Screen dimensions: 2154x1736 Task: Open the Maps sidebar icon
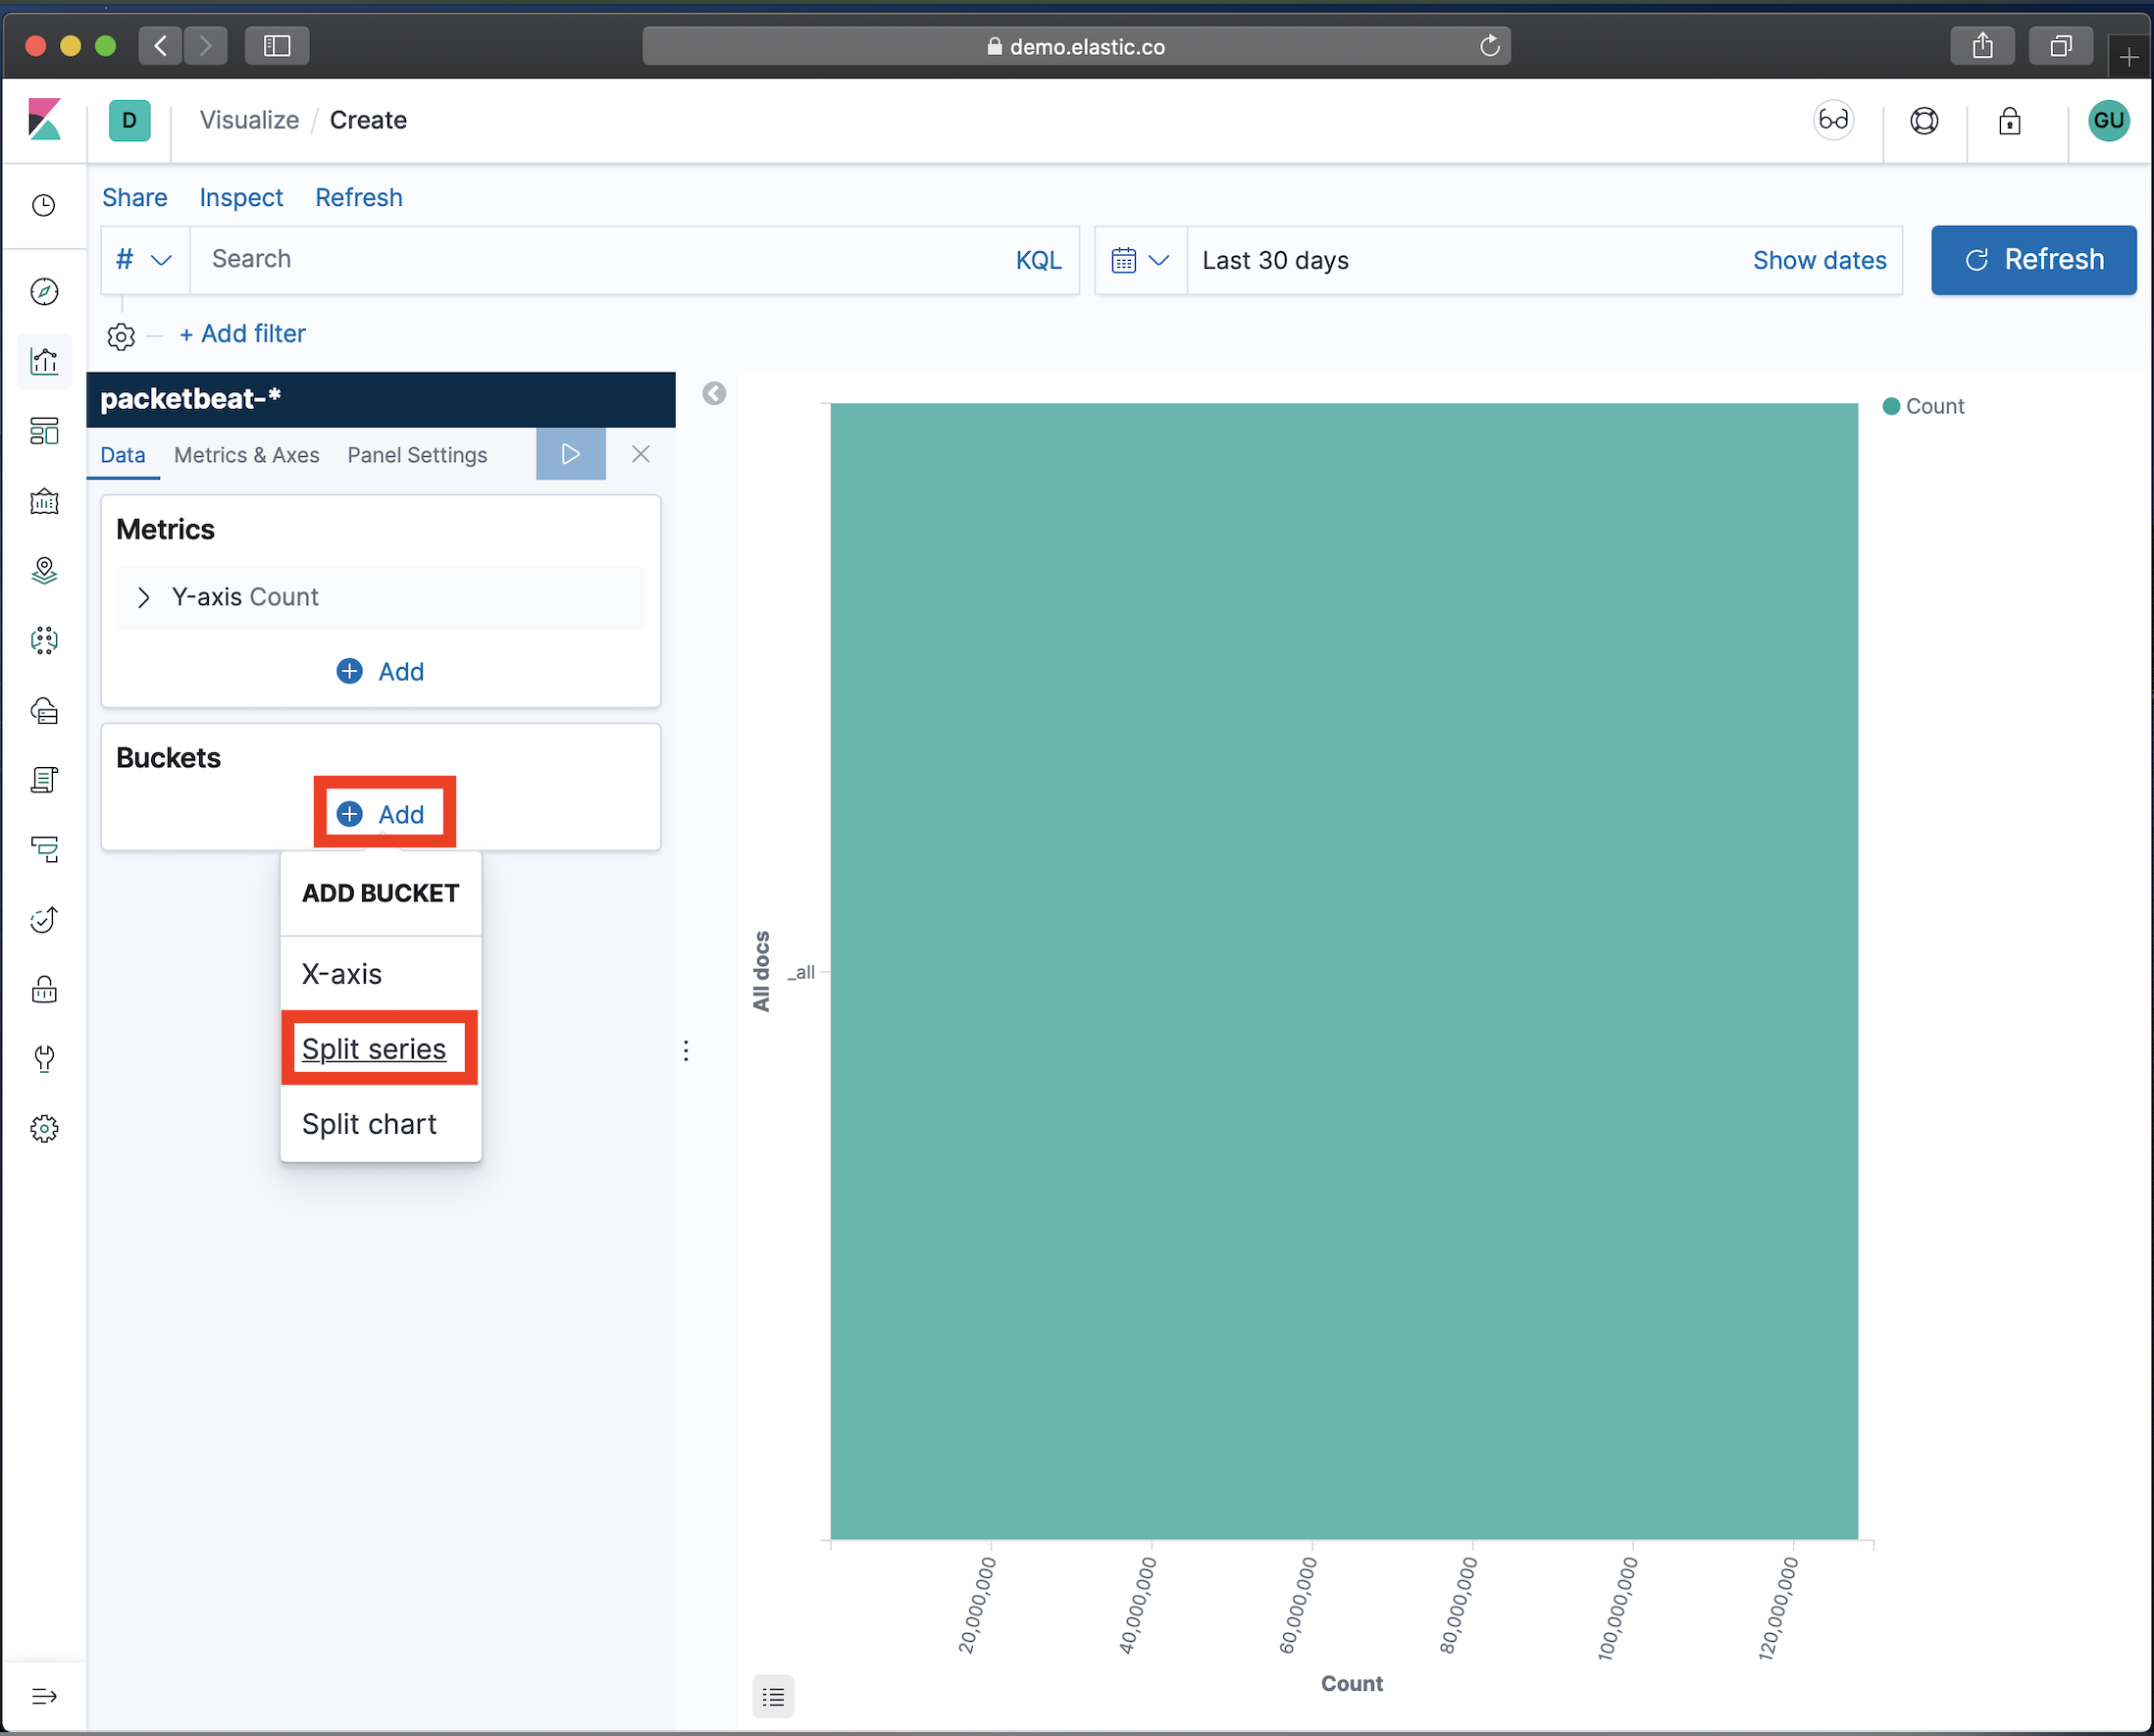pyautogui.click(x=44, y=570)
